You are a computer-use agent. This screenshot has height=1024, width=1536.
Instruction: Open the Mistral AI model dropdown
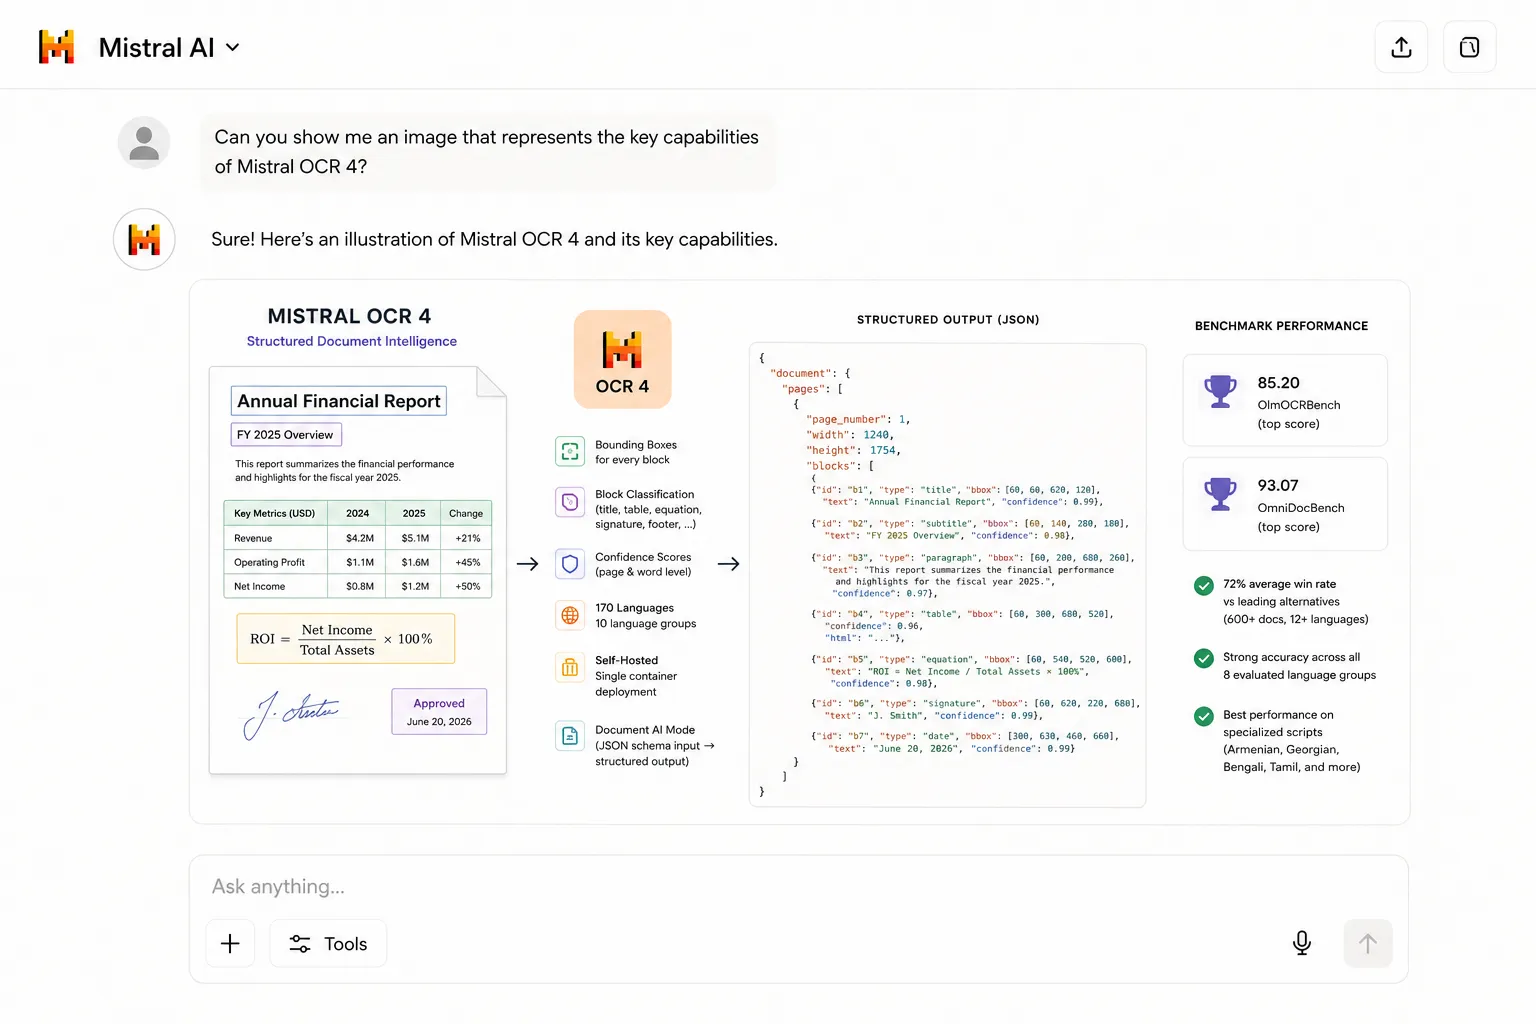[170, 48]
